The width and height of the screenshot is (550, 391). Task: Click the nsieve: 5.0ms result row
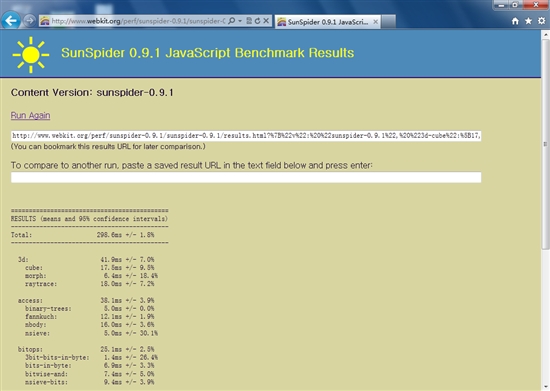coord(91,333)
